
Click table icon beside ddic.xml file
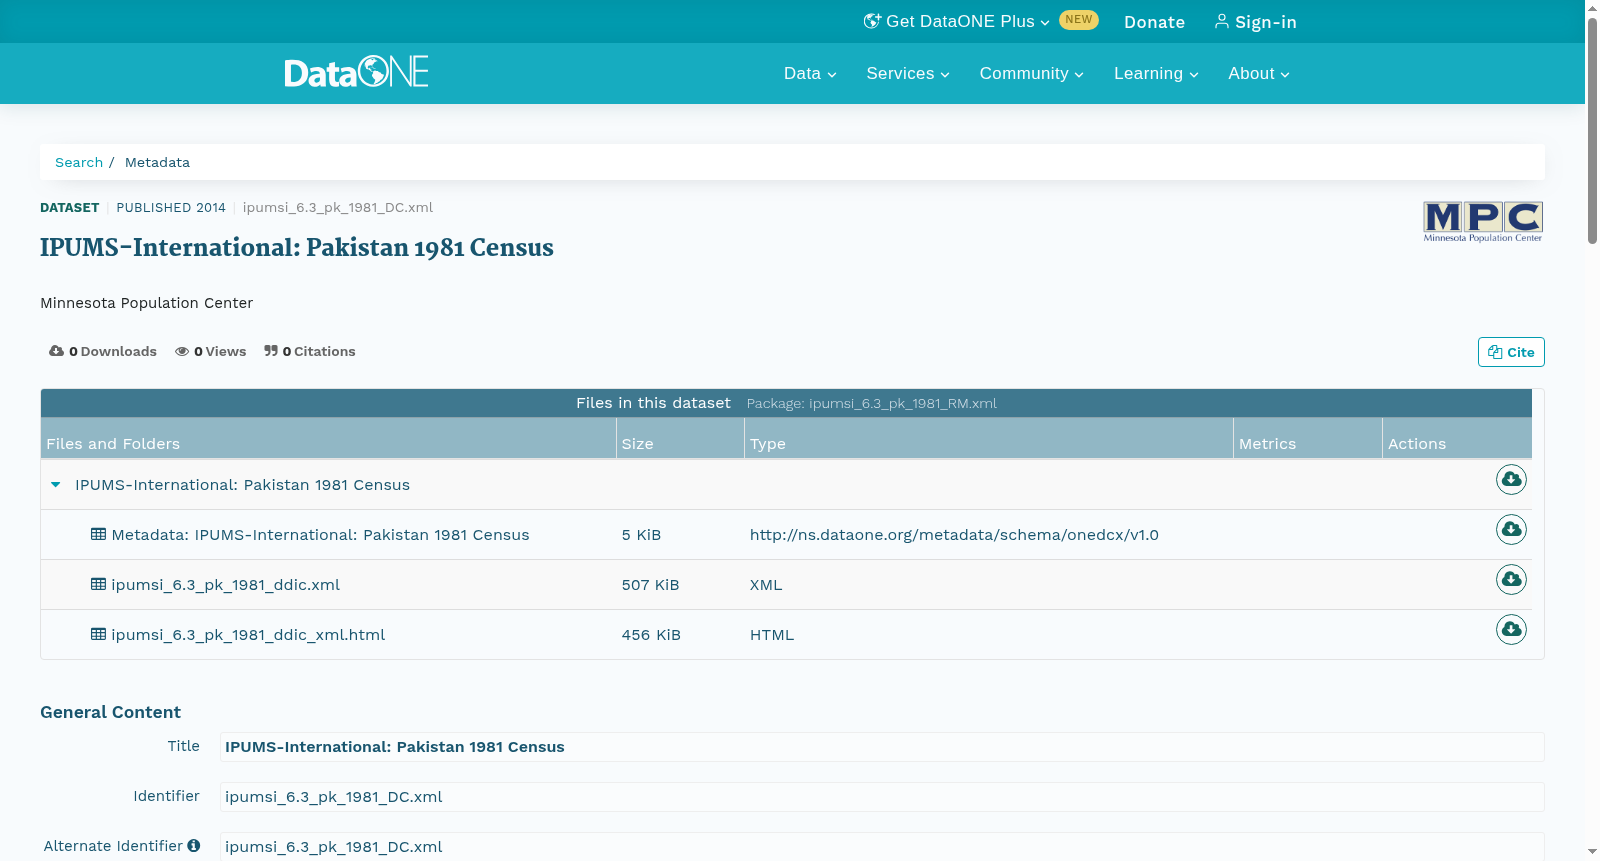(98, 584)
